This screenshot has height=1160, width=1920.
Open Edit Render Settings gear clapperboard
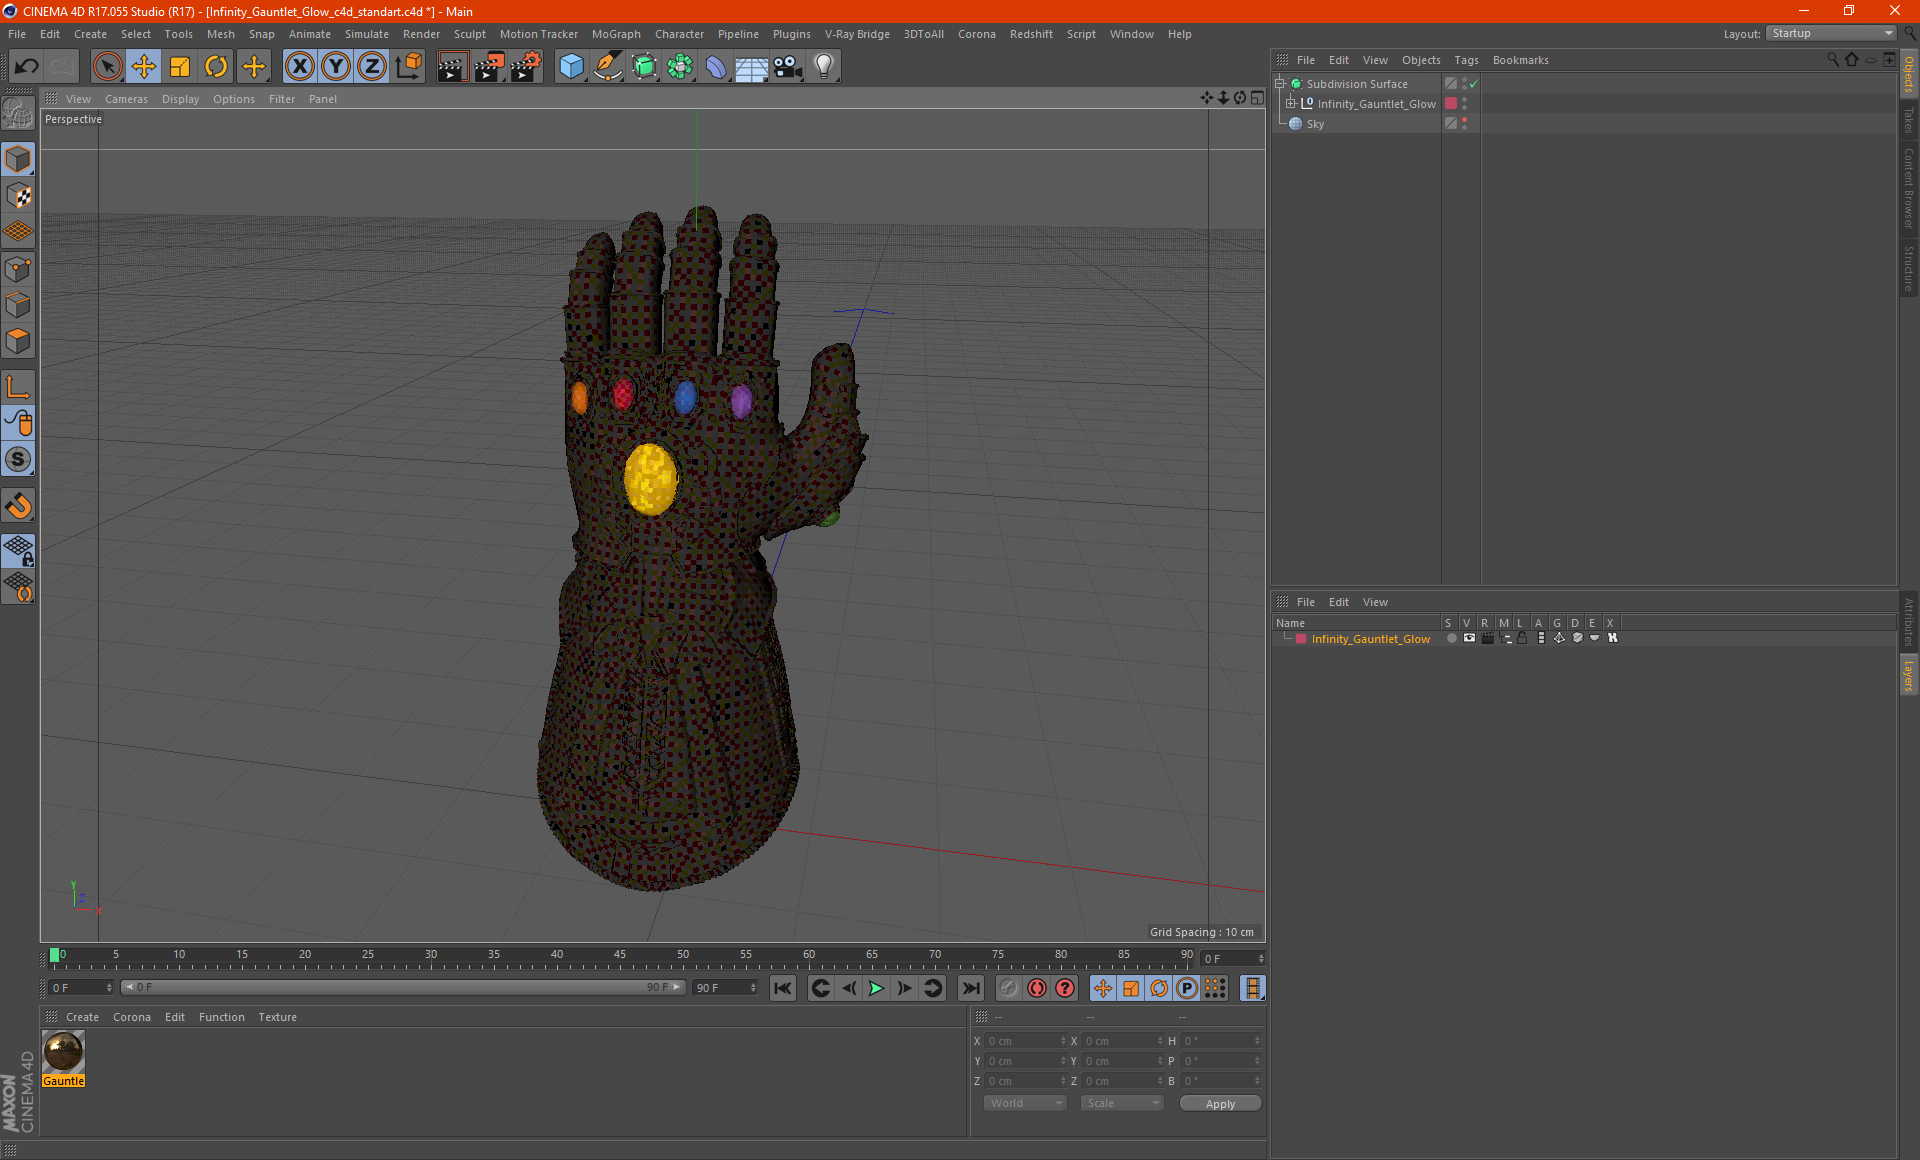point(525,66)
